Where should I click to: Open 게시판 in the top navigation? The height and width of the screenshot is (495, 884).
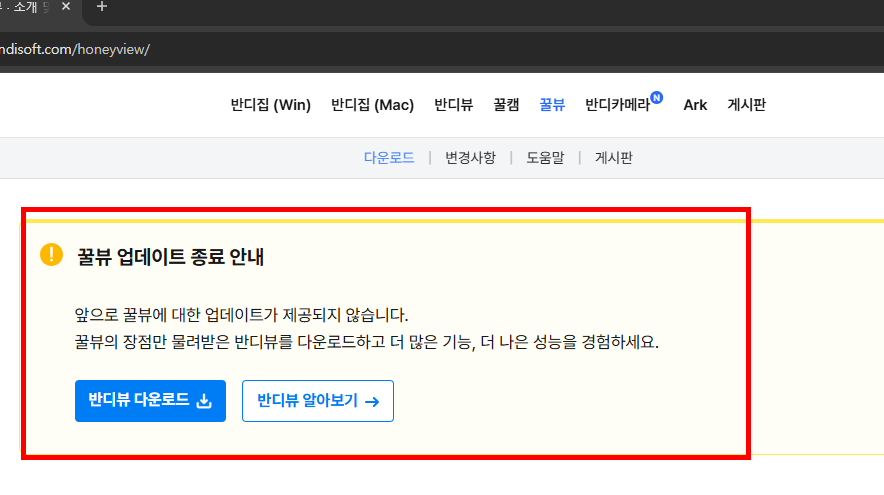pyautogui.click(x=746, y=105)
